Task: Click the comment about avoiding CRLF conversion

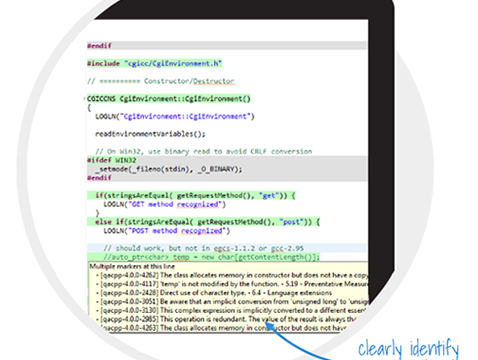Action: click(204, 151)
